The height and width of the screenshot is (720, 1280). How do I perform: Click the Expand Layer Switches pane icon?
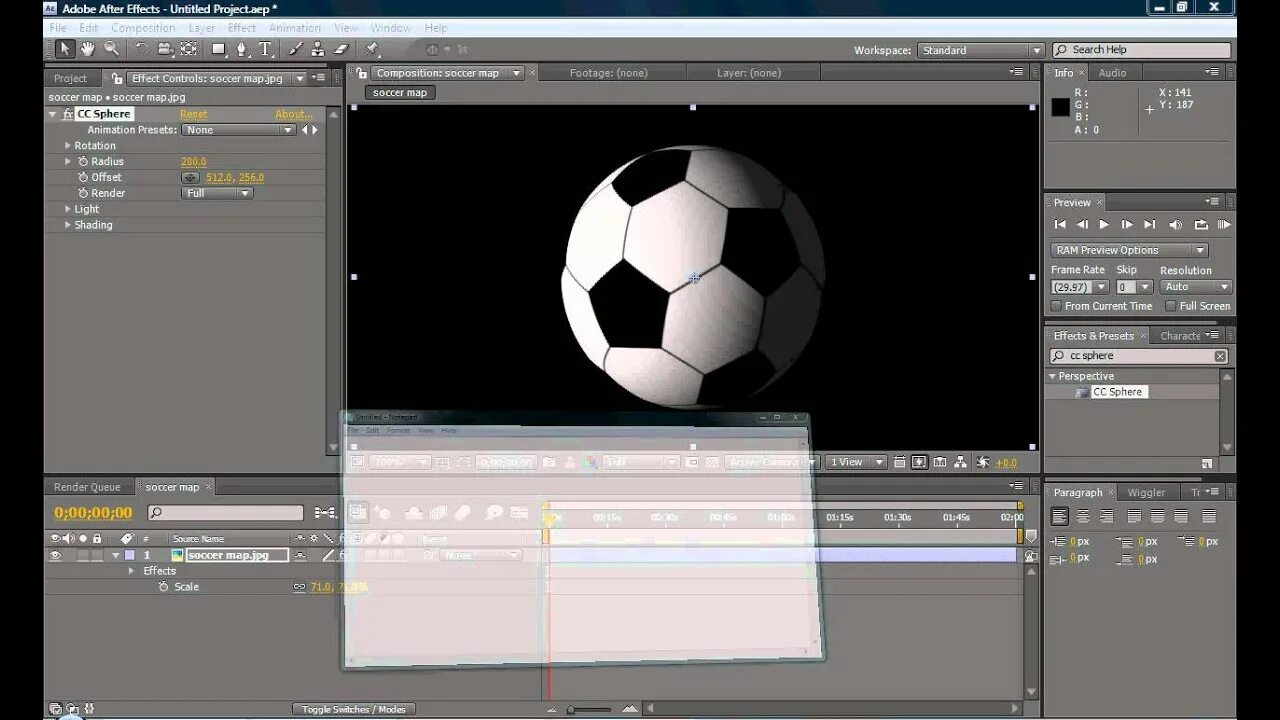click(x=56, y=709)
